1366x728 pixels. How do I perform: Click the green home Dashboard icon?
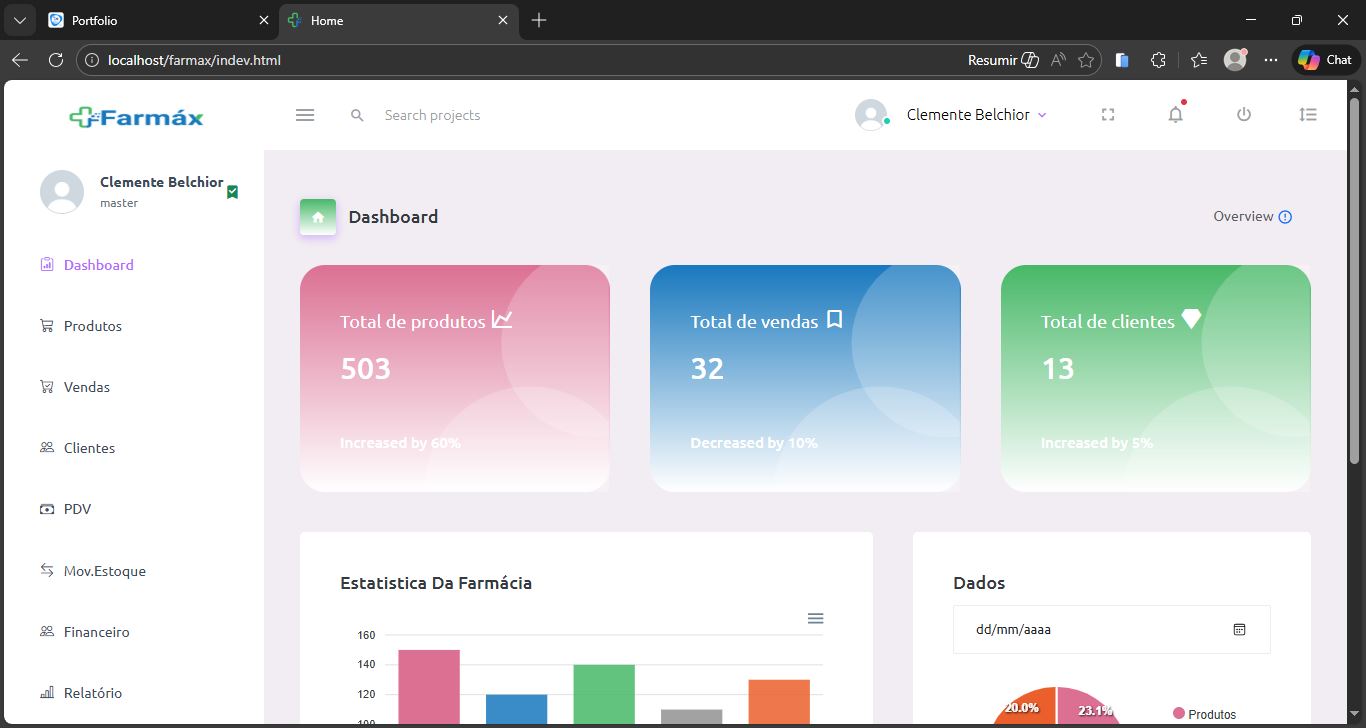pyautogui.click(x=318, y=217)
